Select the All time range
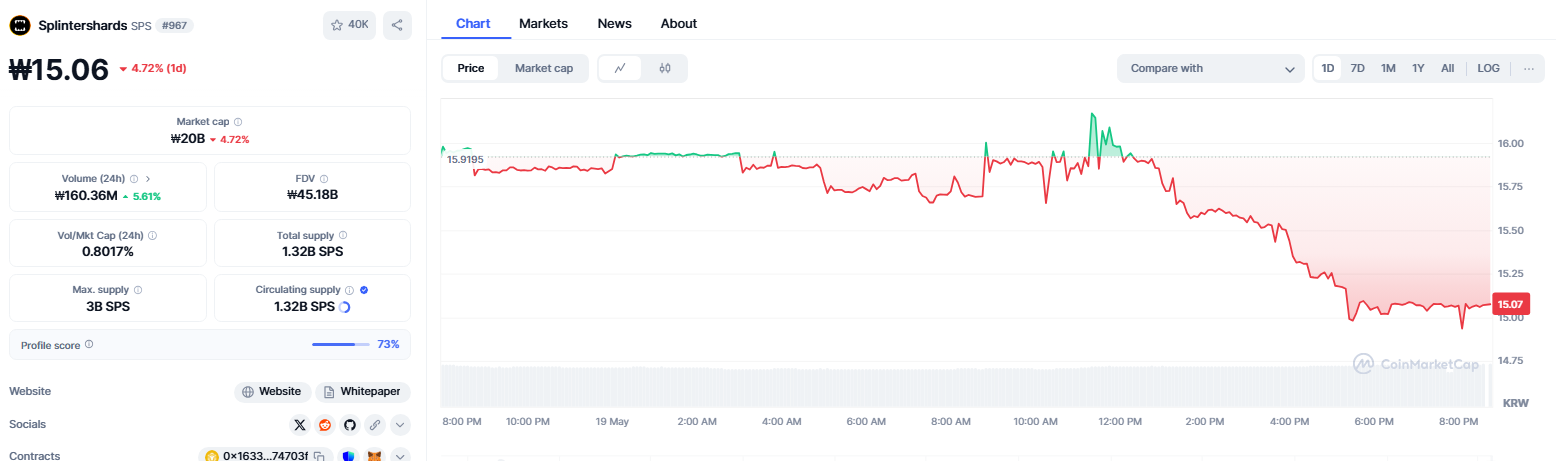The image size is (1556, 461). pyautogui.click(x=1447, y=68)
